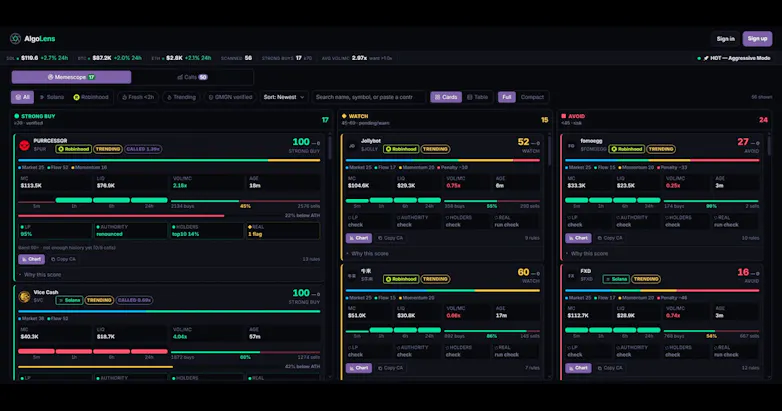Click TRENDING badge on FXD card
The height and width of the screenshot is (411, 782).
point(646,279)
